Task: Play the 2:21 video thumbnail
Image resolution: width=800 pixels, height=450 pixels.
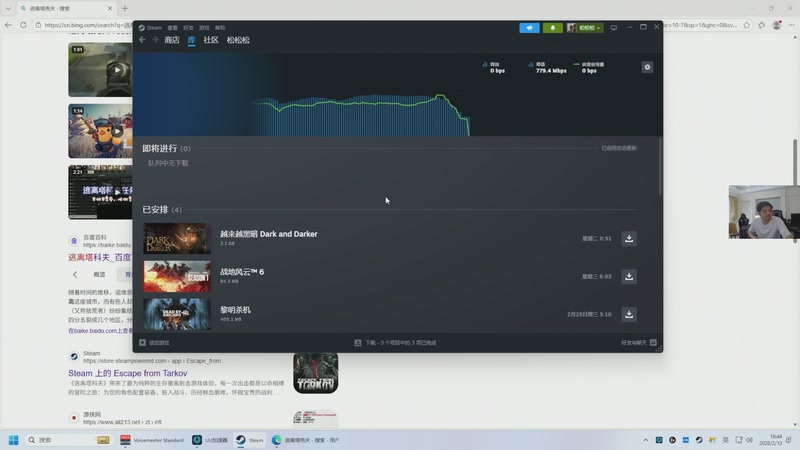Action: pos(100,192)
